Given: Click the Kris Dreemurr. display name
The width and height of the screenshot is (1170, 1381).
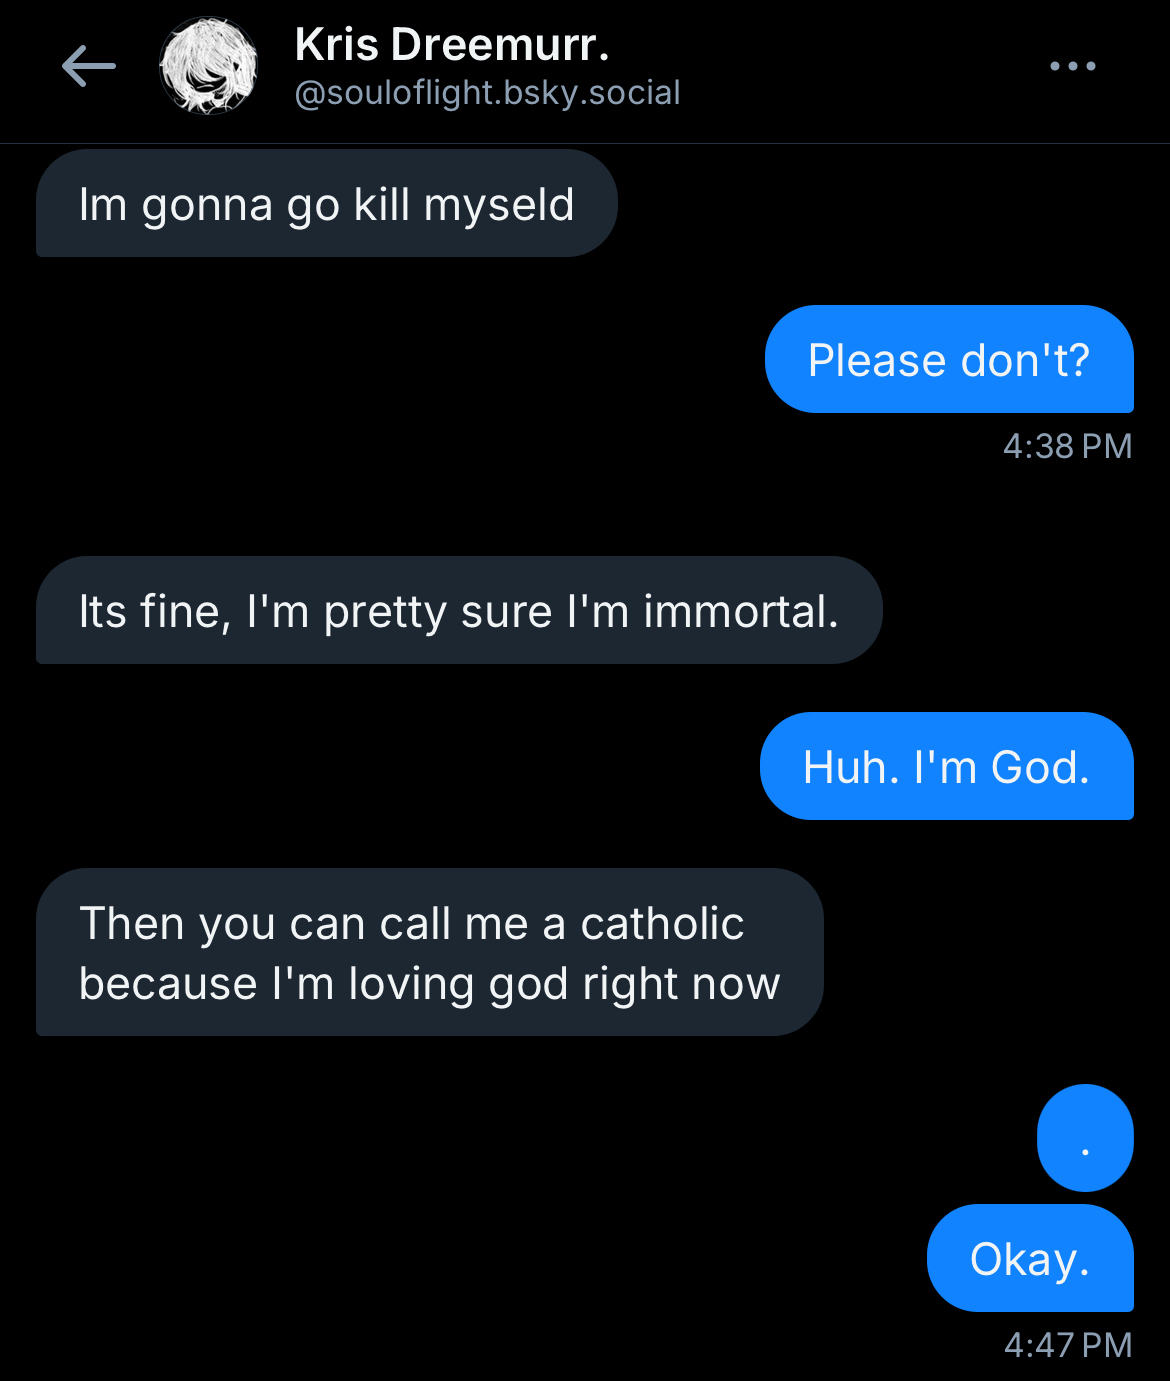Looking at the screenshot, I should tap(452, 45).
